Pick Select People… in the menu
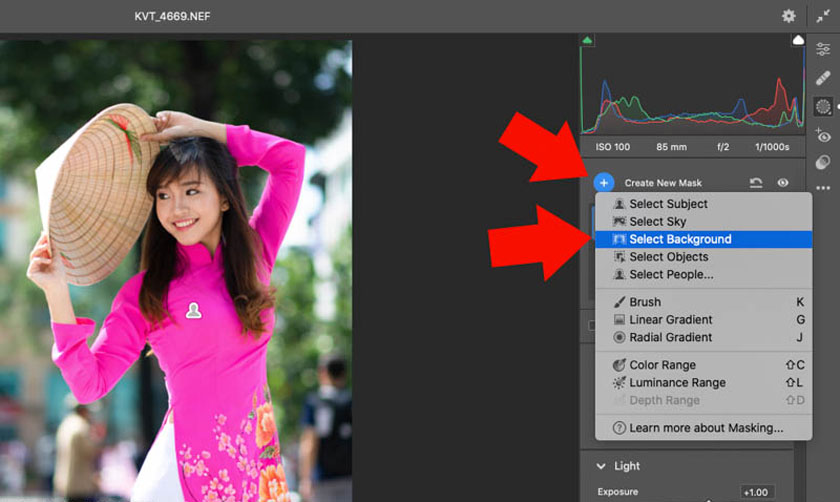This screenshot has width=840, height=502. (x=671, y=274)
